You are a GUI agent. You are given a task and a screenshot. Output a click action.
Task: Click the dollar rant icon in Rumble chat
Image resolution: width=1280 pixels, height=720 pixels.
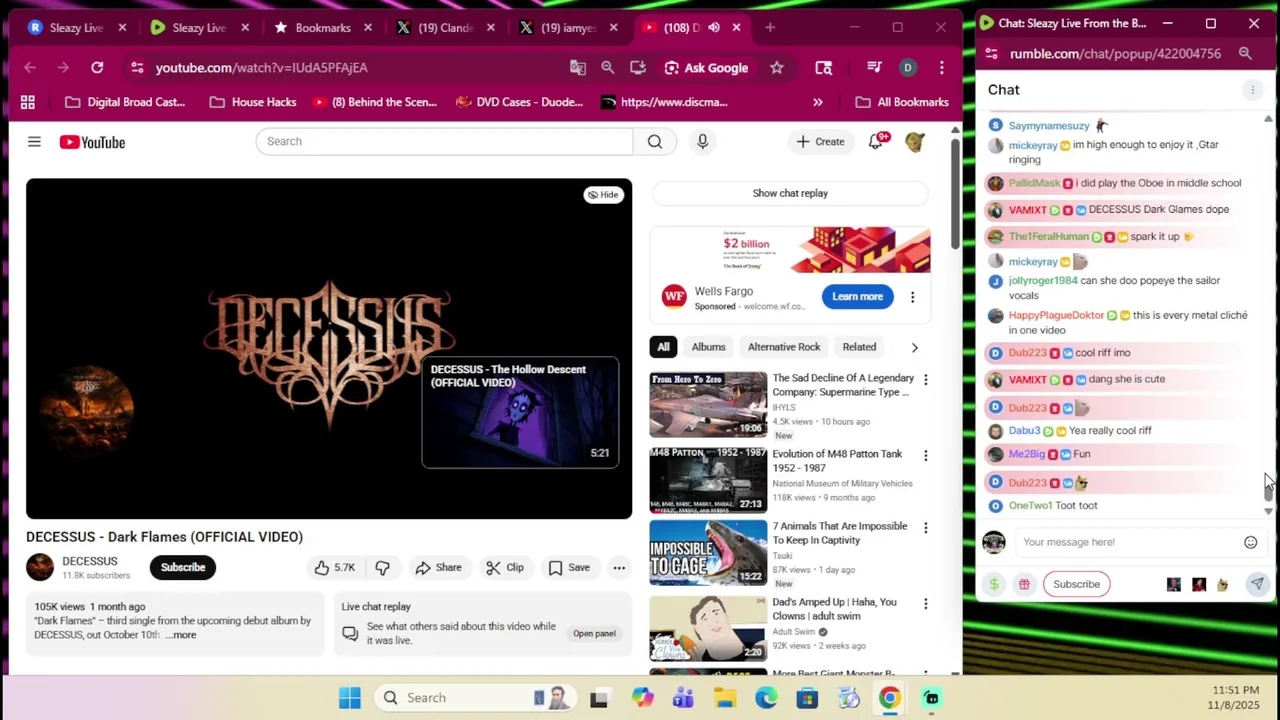point(994,584)
